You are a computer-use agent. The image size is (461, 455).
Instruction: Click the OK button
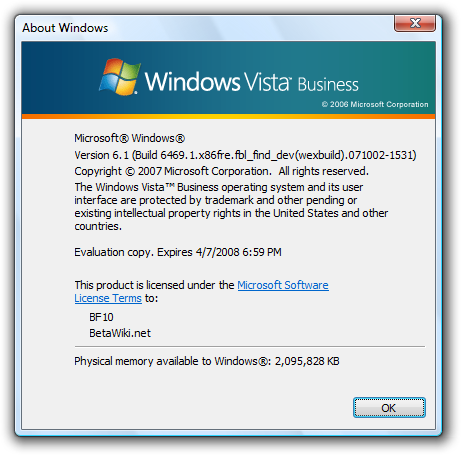(x=389, y=407)
